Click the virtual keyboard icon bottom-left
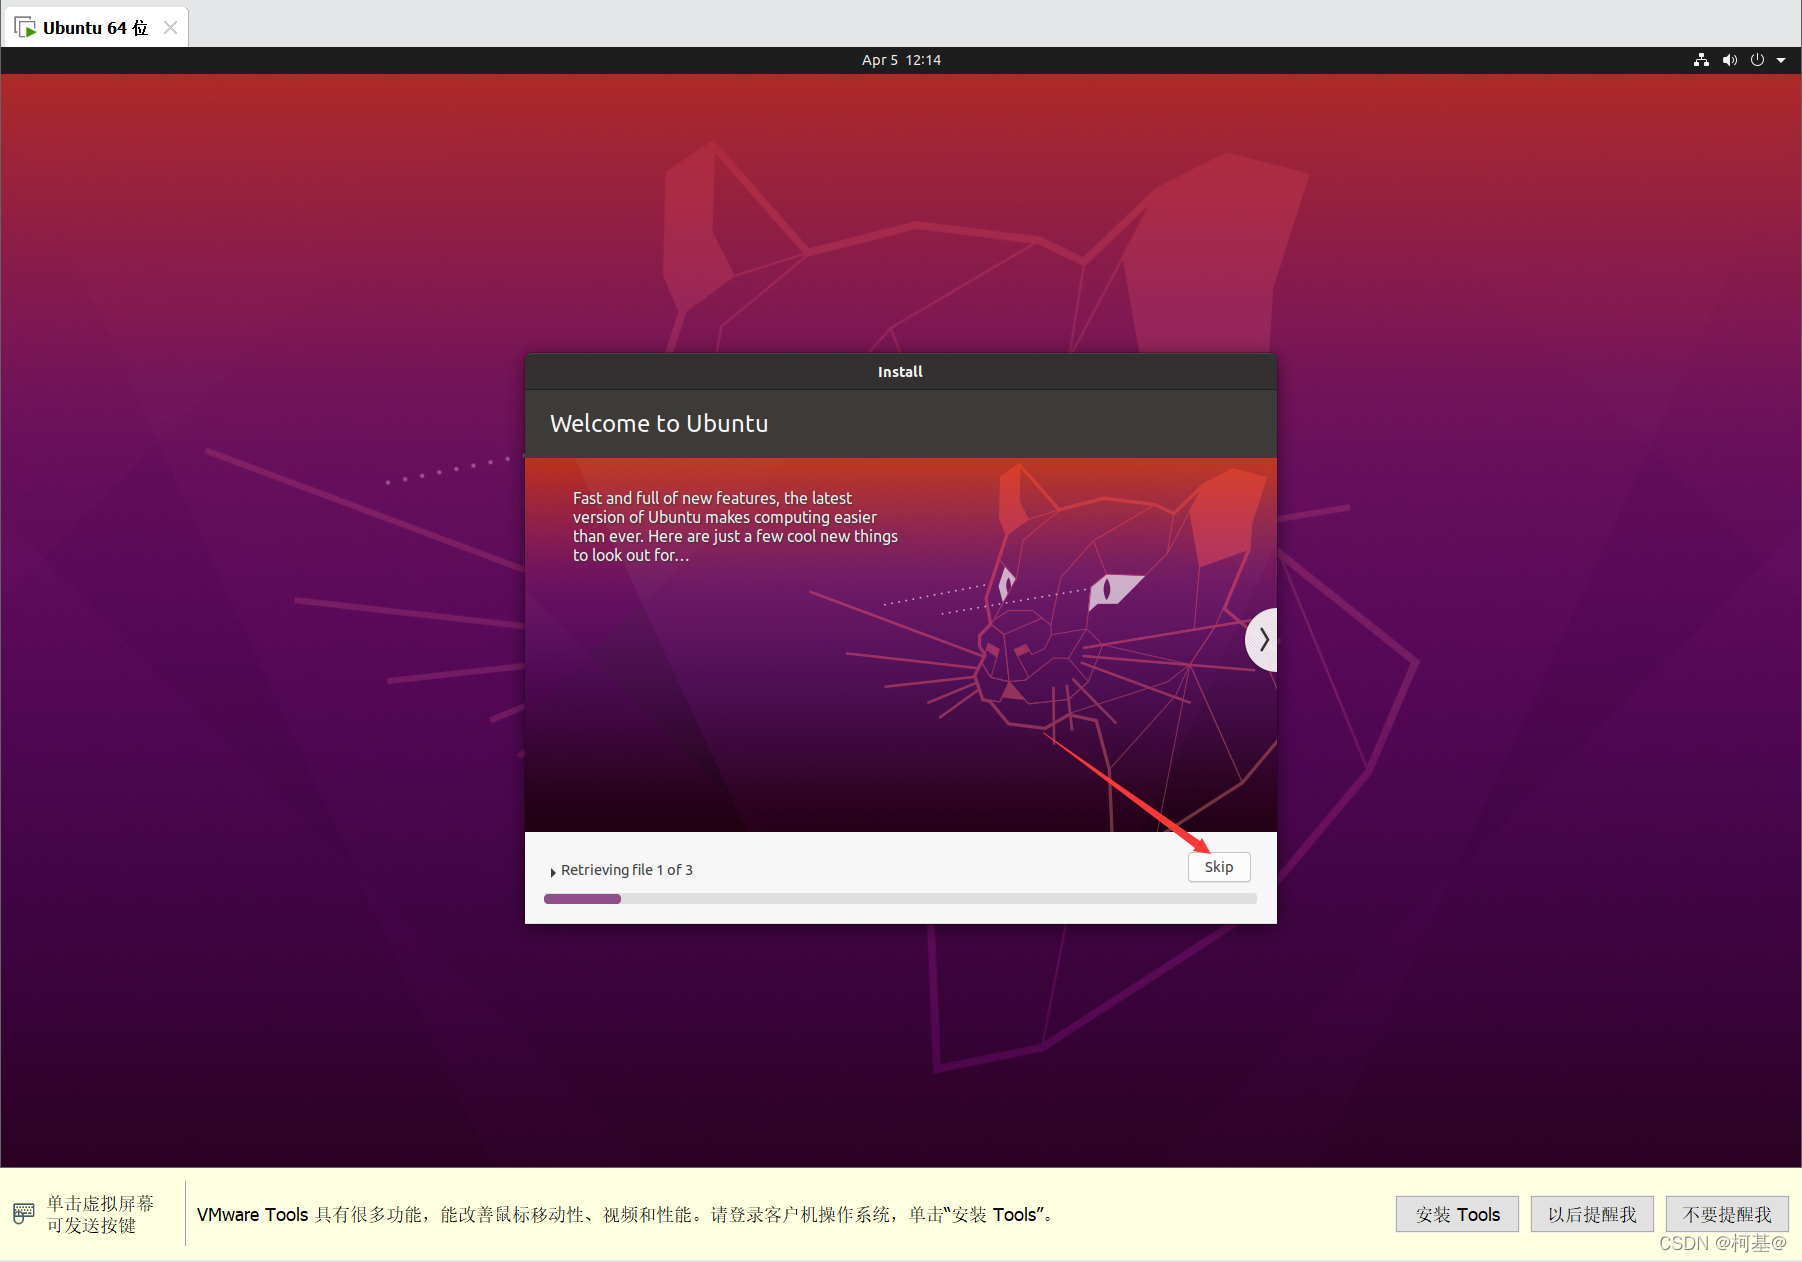The width and height of the screenshot is (1802, 1262). [x=22, y=1213]
